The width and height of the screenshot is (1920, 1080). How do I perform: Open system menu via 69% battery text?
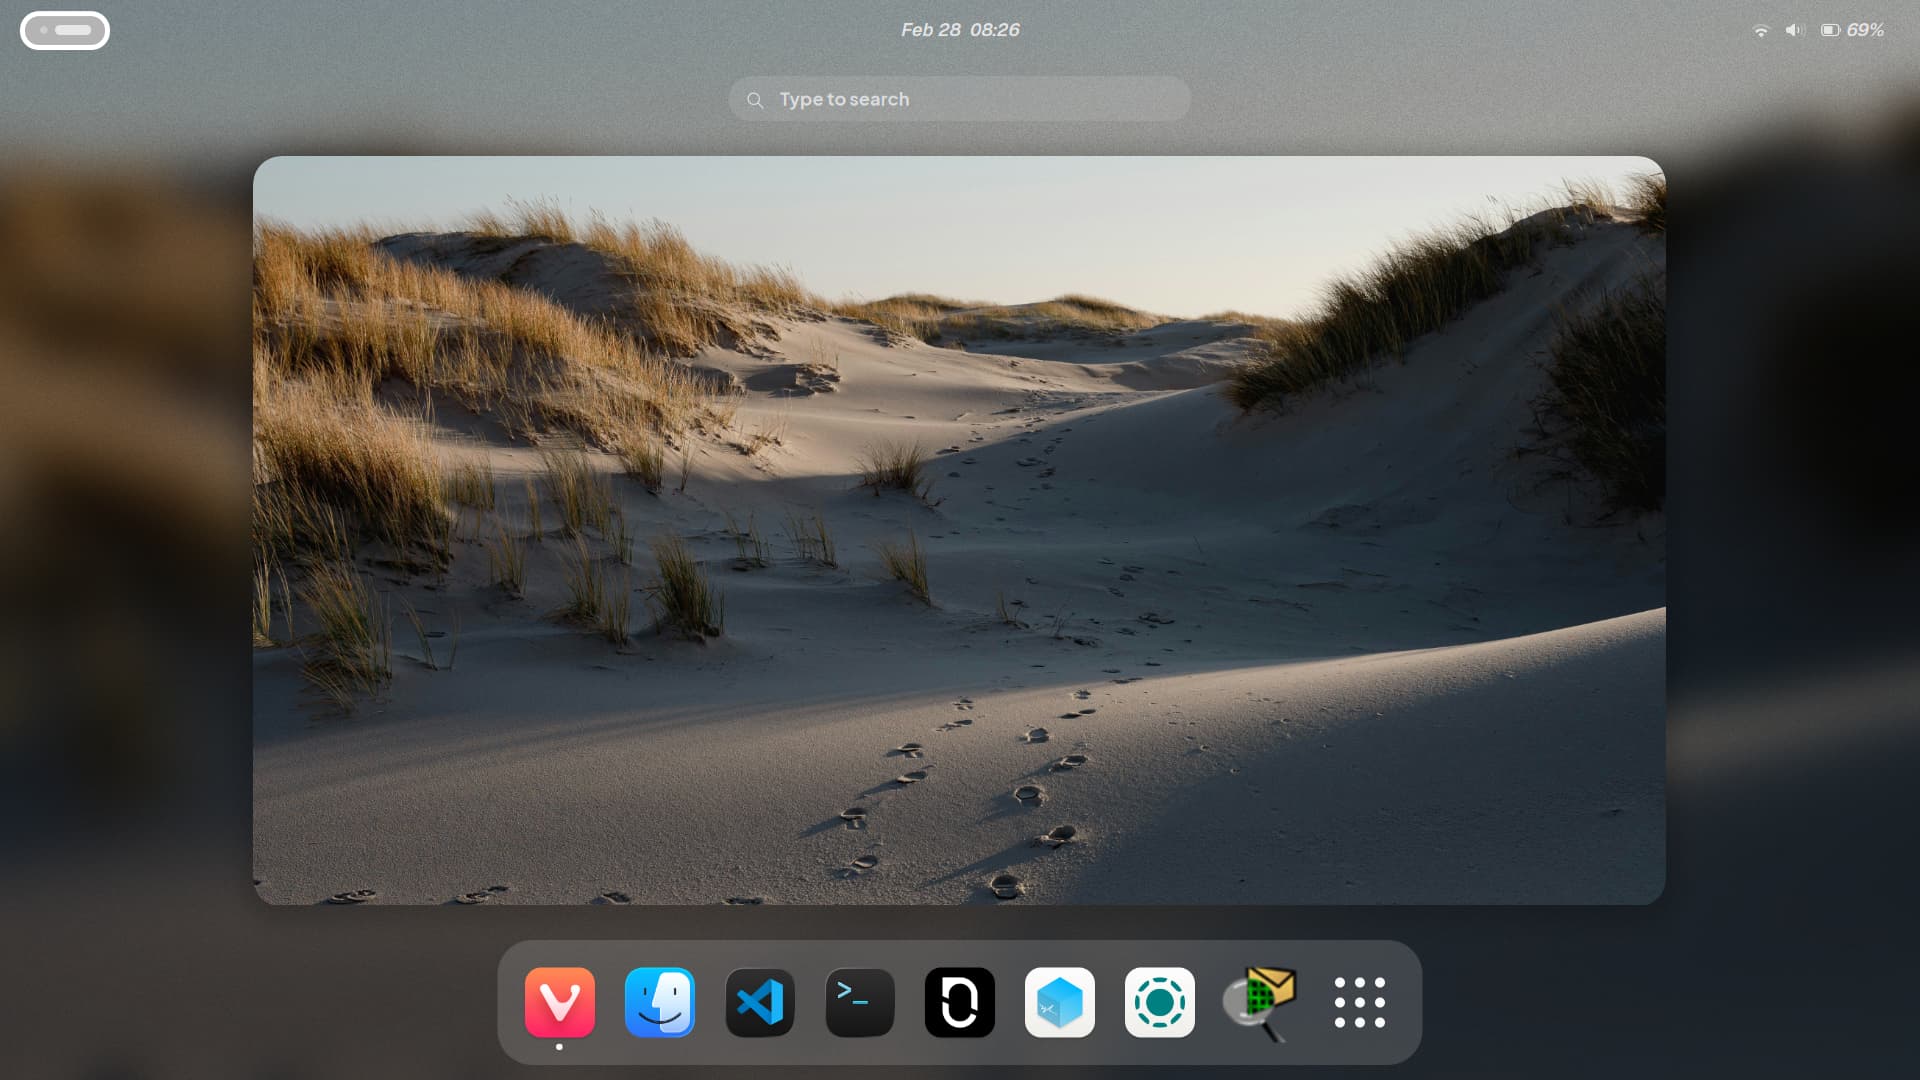(1865, 30)
